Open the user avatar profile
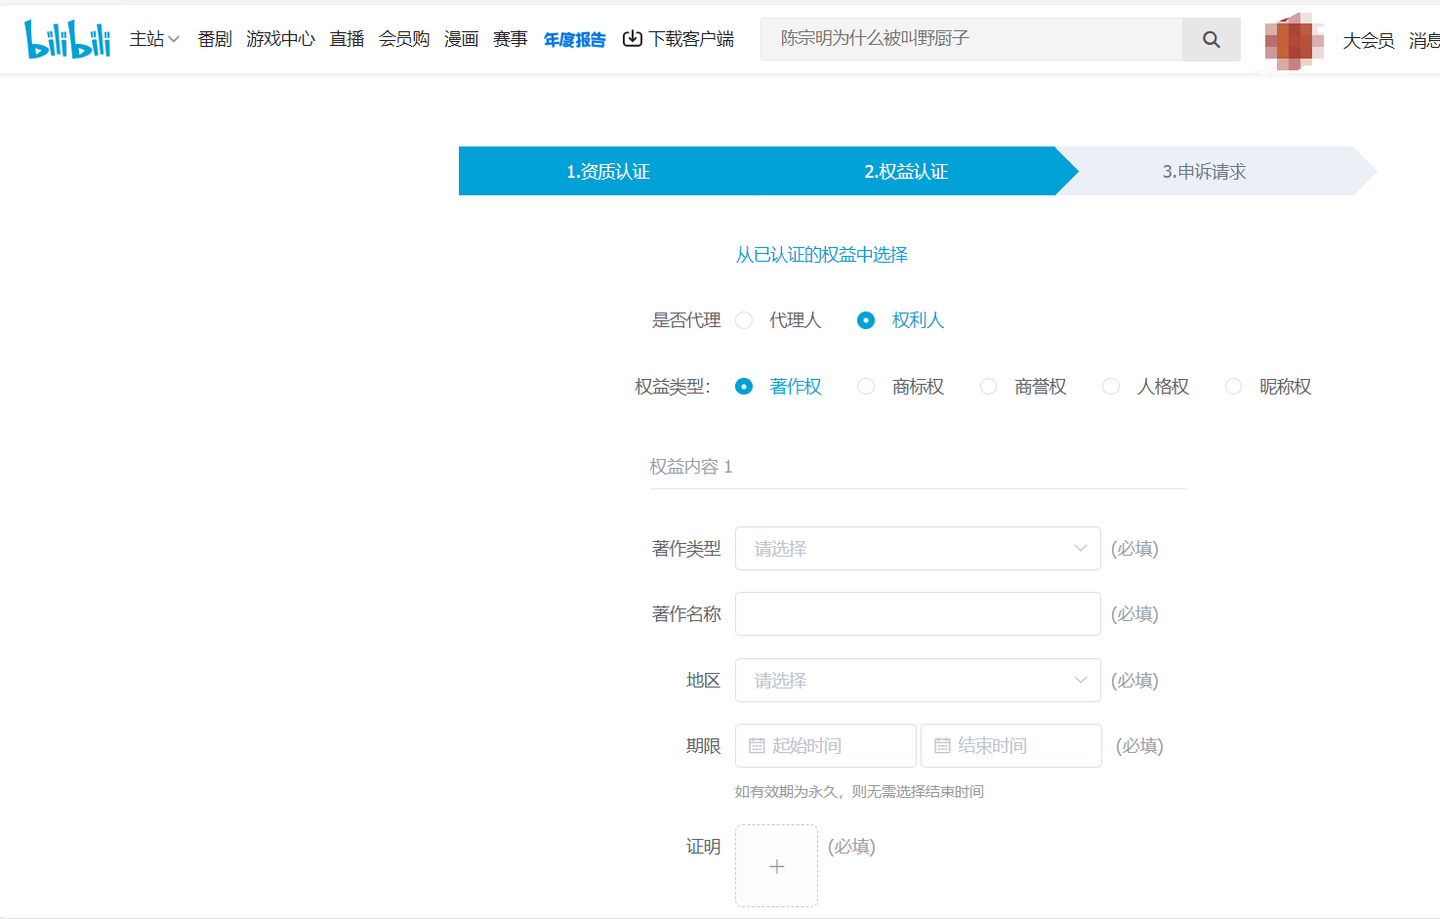Screen dimensions: 1440x919 (1294, 41)
